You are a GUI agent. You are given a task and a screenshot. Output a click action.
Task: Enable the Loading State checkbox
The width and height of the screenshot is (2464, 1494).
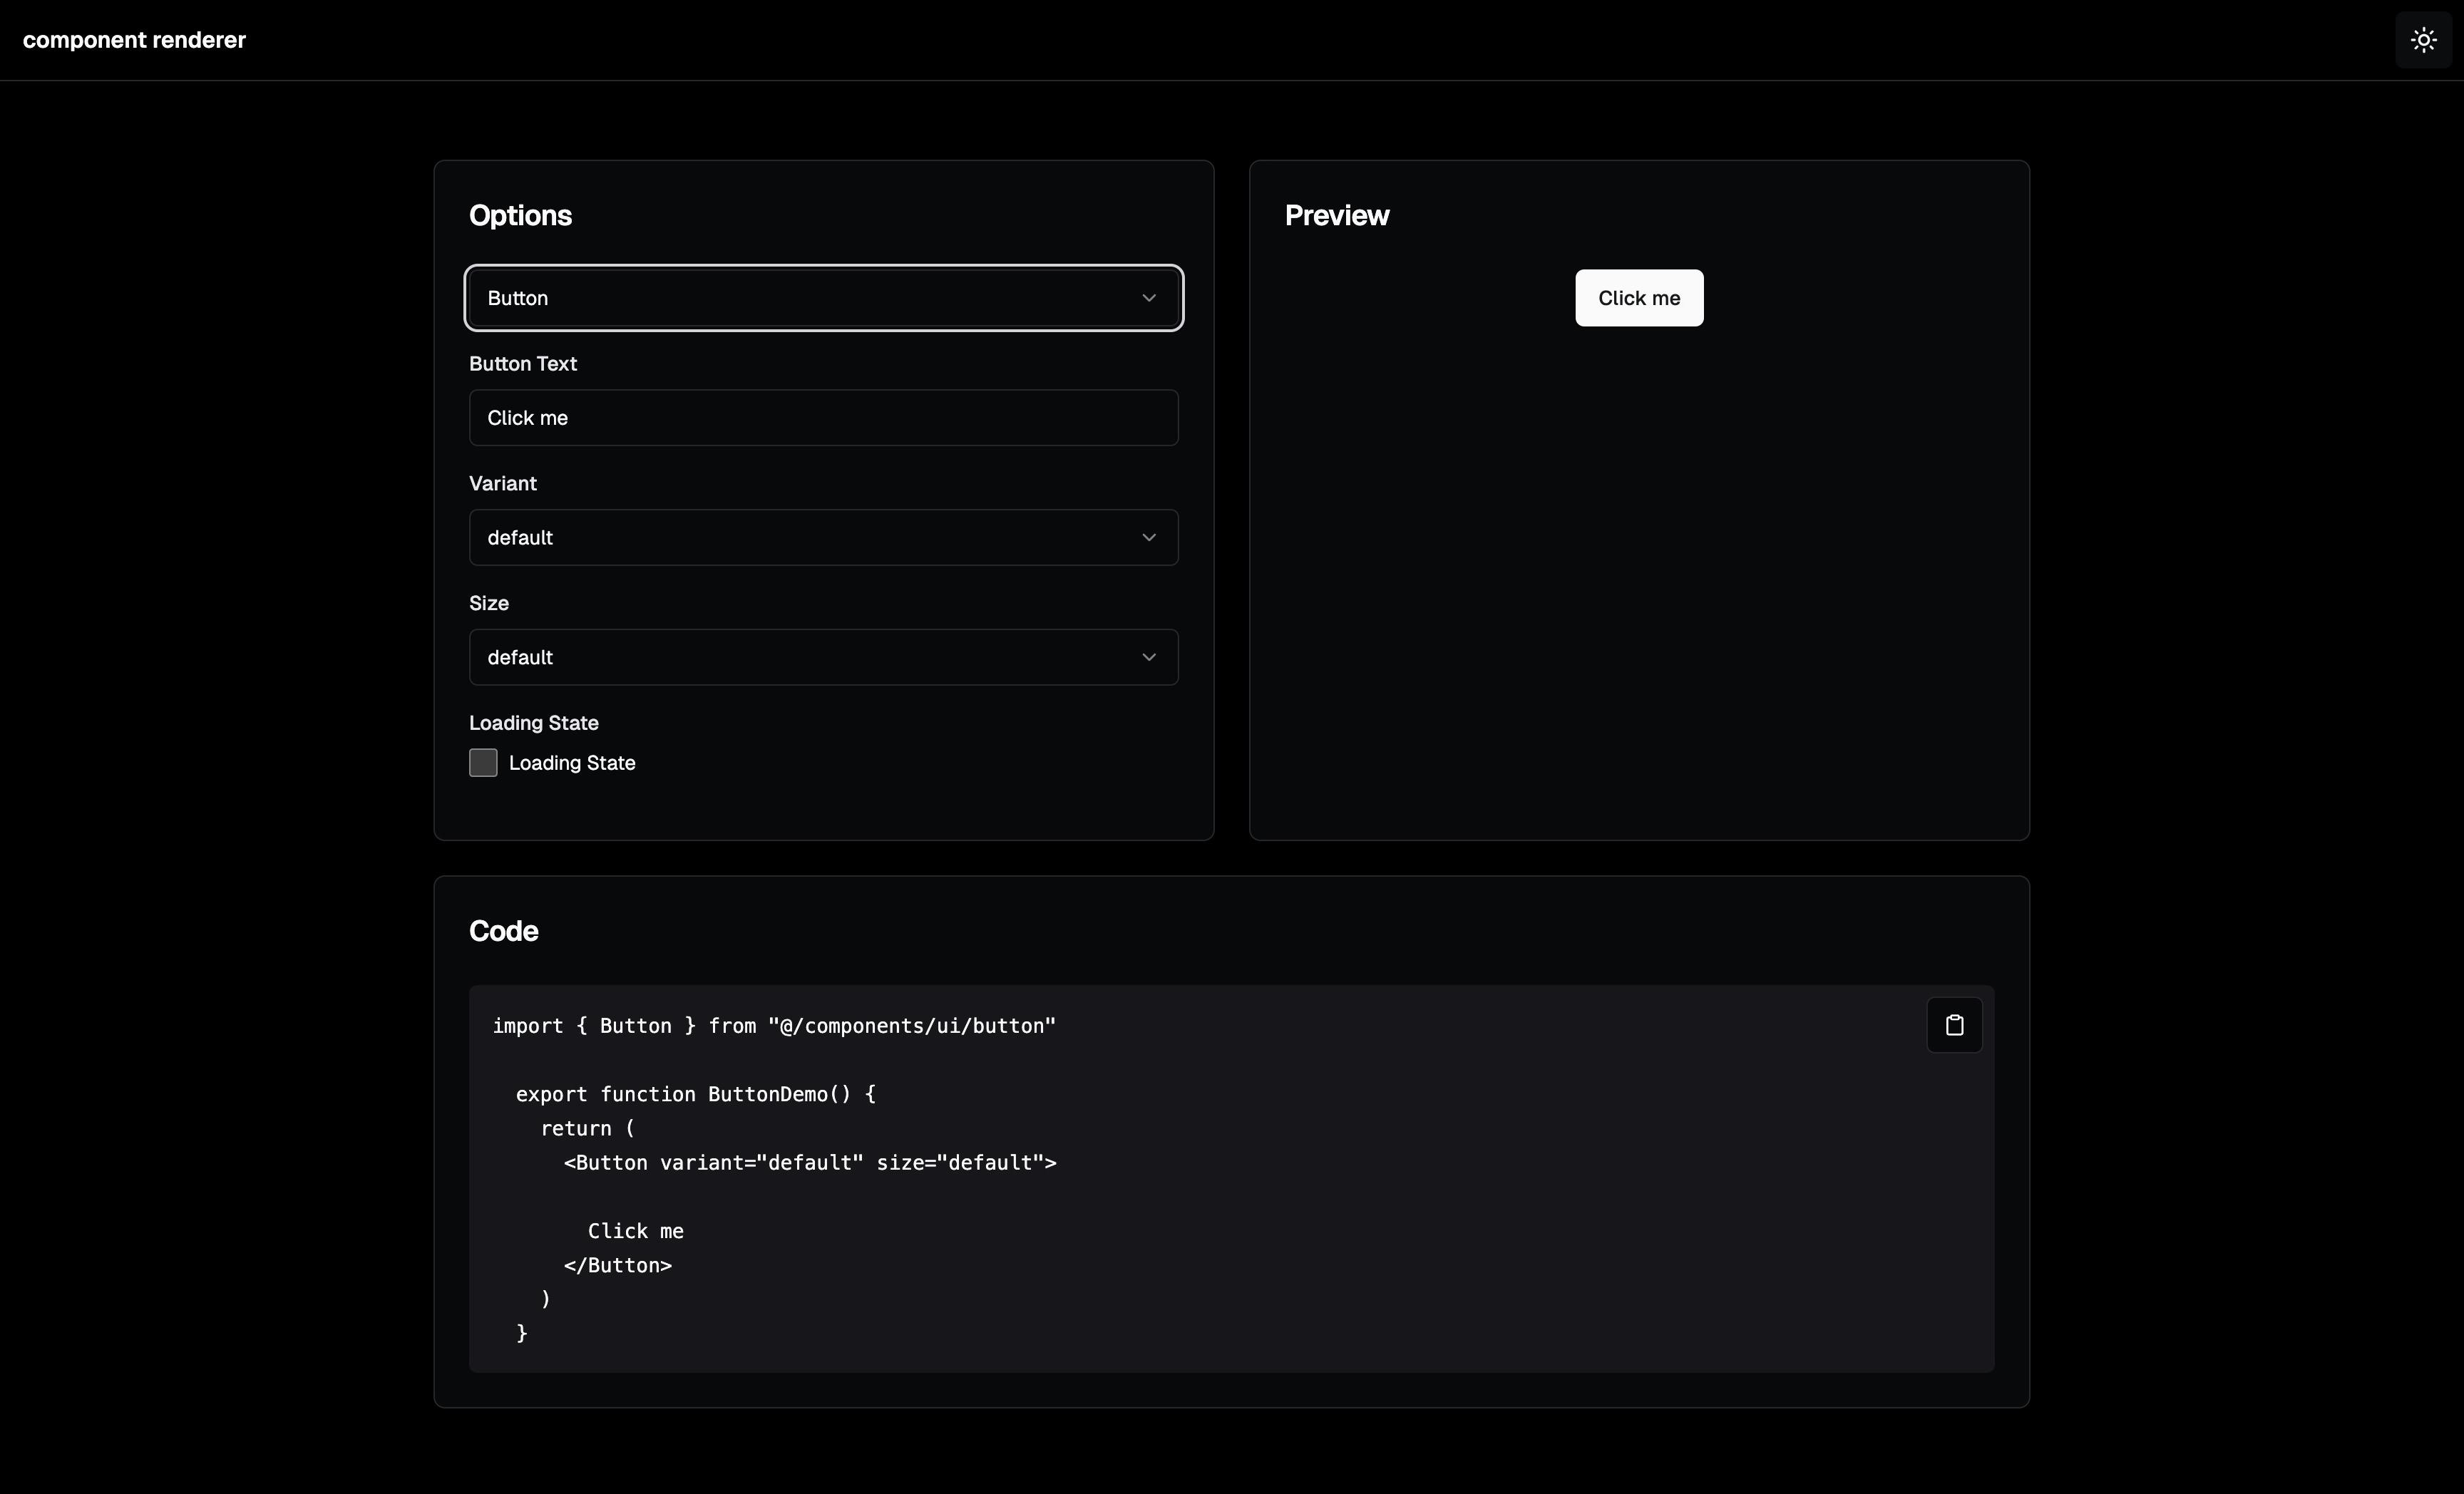click(x=483, y=763)
